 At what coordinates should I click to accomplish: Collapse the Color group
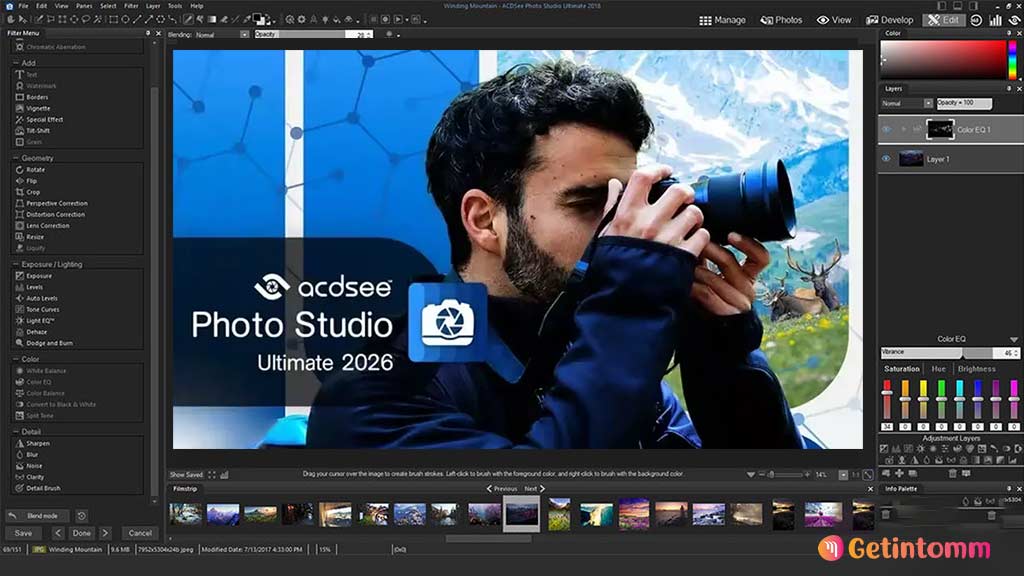(16, 359)
